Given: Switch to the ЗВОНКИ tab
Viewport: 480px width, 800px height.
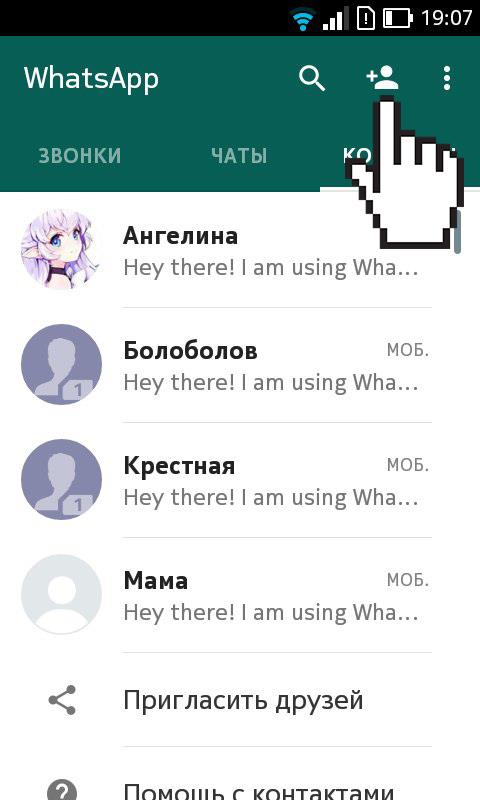Looking at the screenshot, I should (x=80, y=156).
